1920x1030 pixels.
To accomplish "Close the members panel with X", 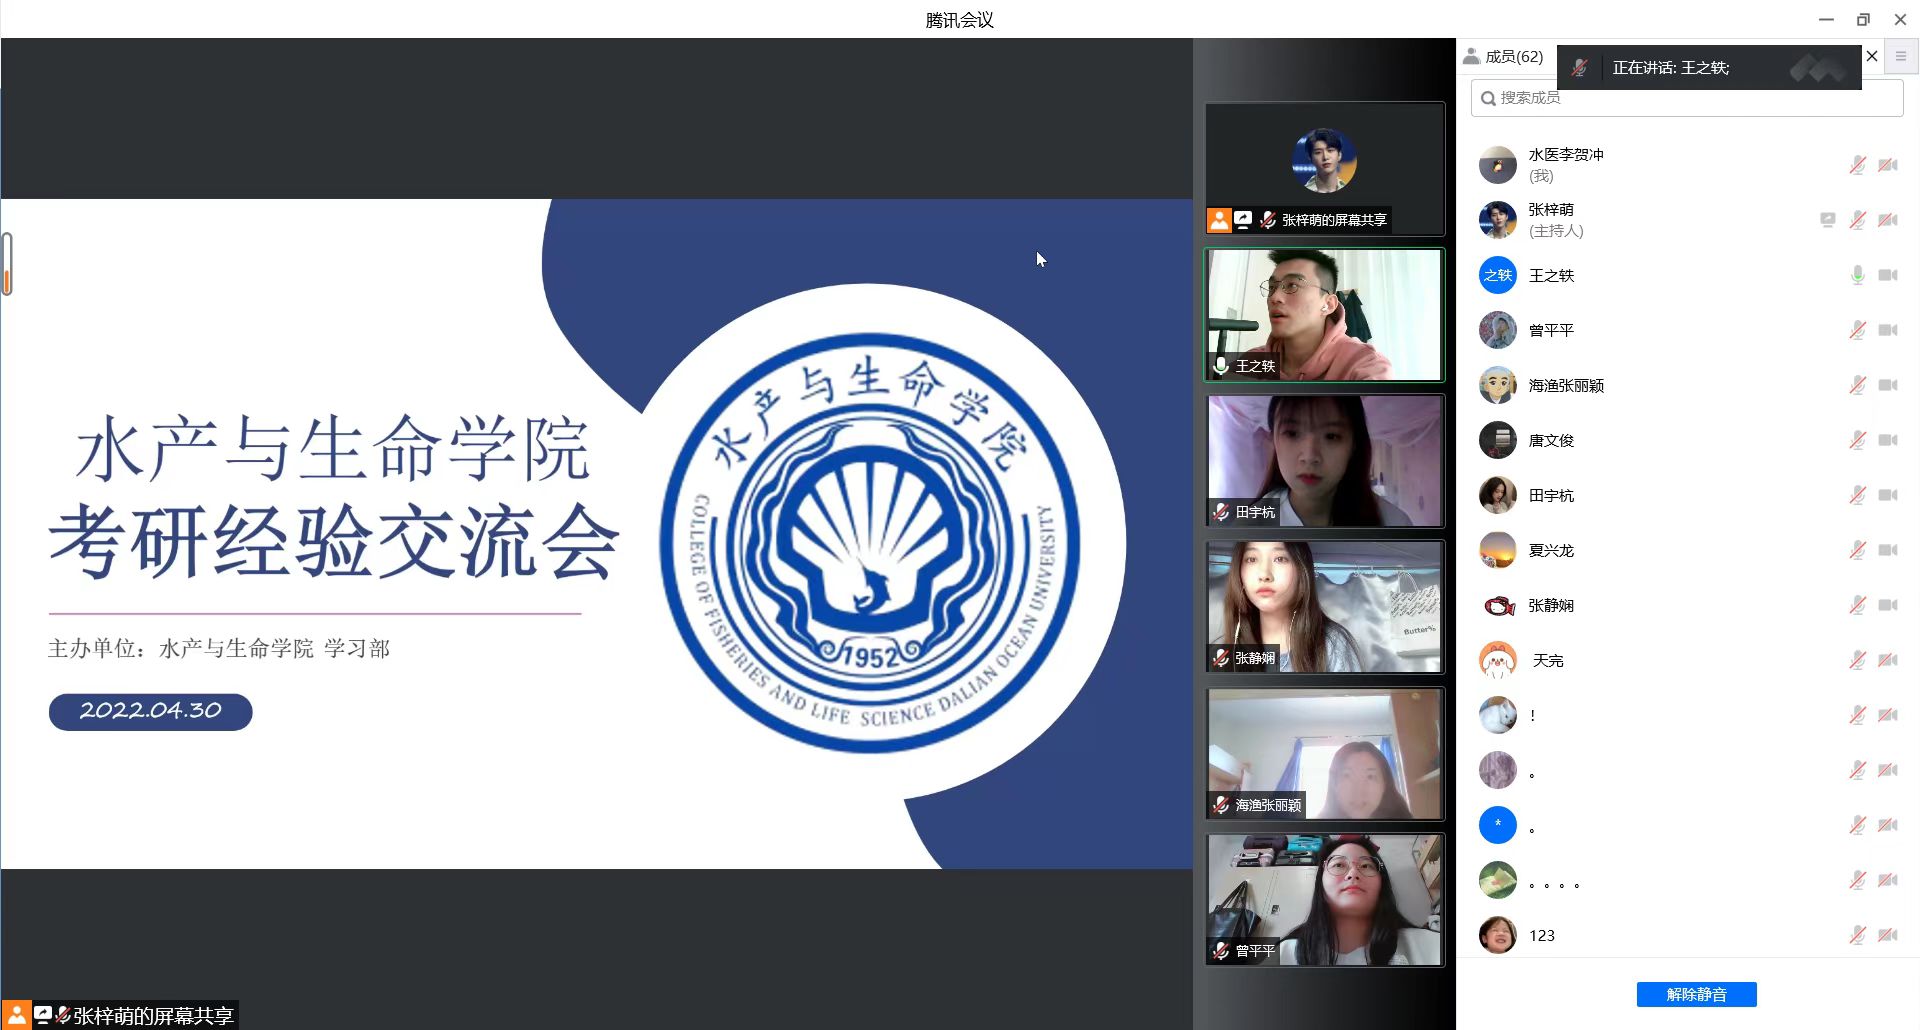I will click(1872, 57).
